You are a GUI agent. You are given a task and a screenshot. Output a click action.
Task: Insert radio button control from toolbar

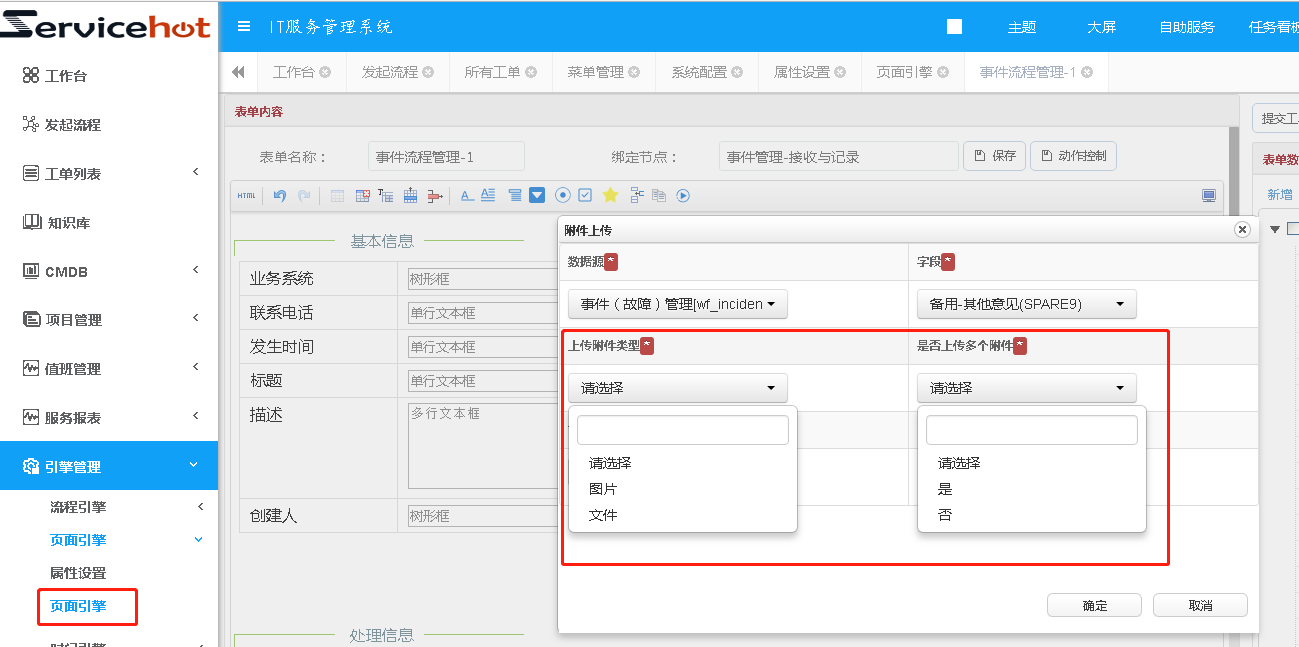coord(562,196)
